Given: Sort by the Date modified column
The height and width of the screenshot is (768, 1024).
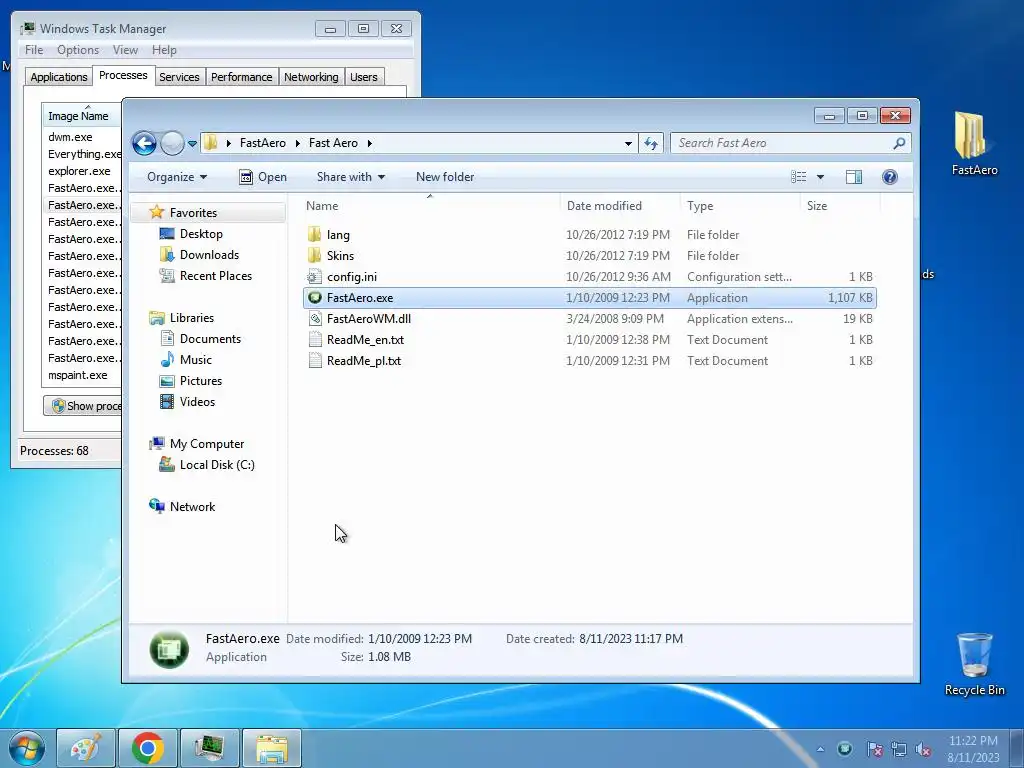Looking at the screenshot, I should pyautogui.click(x=619, y=206).
